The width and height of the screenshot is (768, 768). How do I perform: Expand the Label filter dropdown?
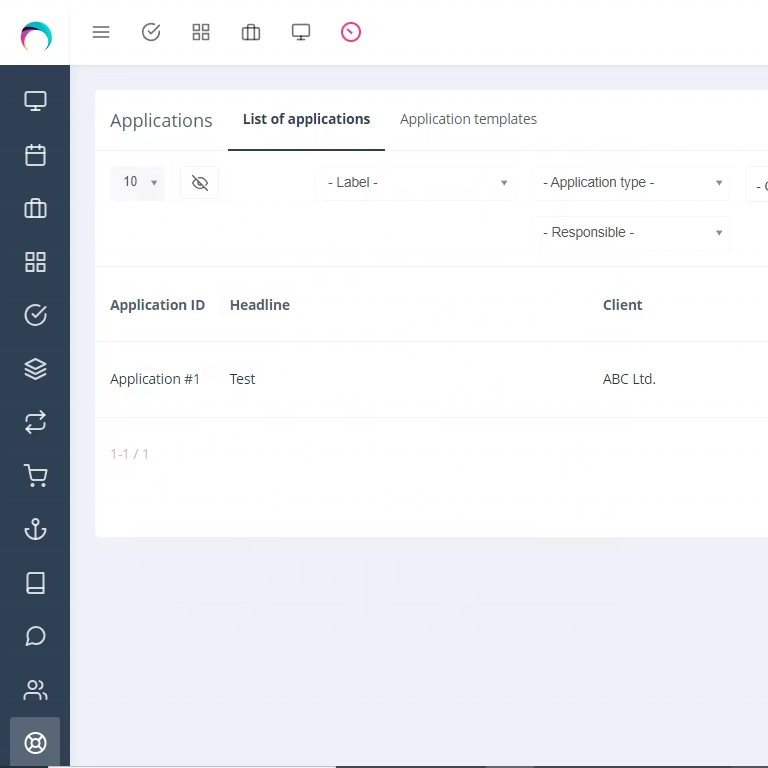[x=417, y=183]
